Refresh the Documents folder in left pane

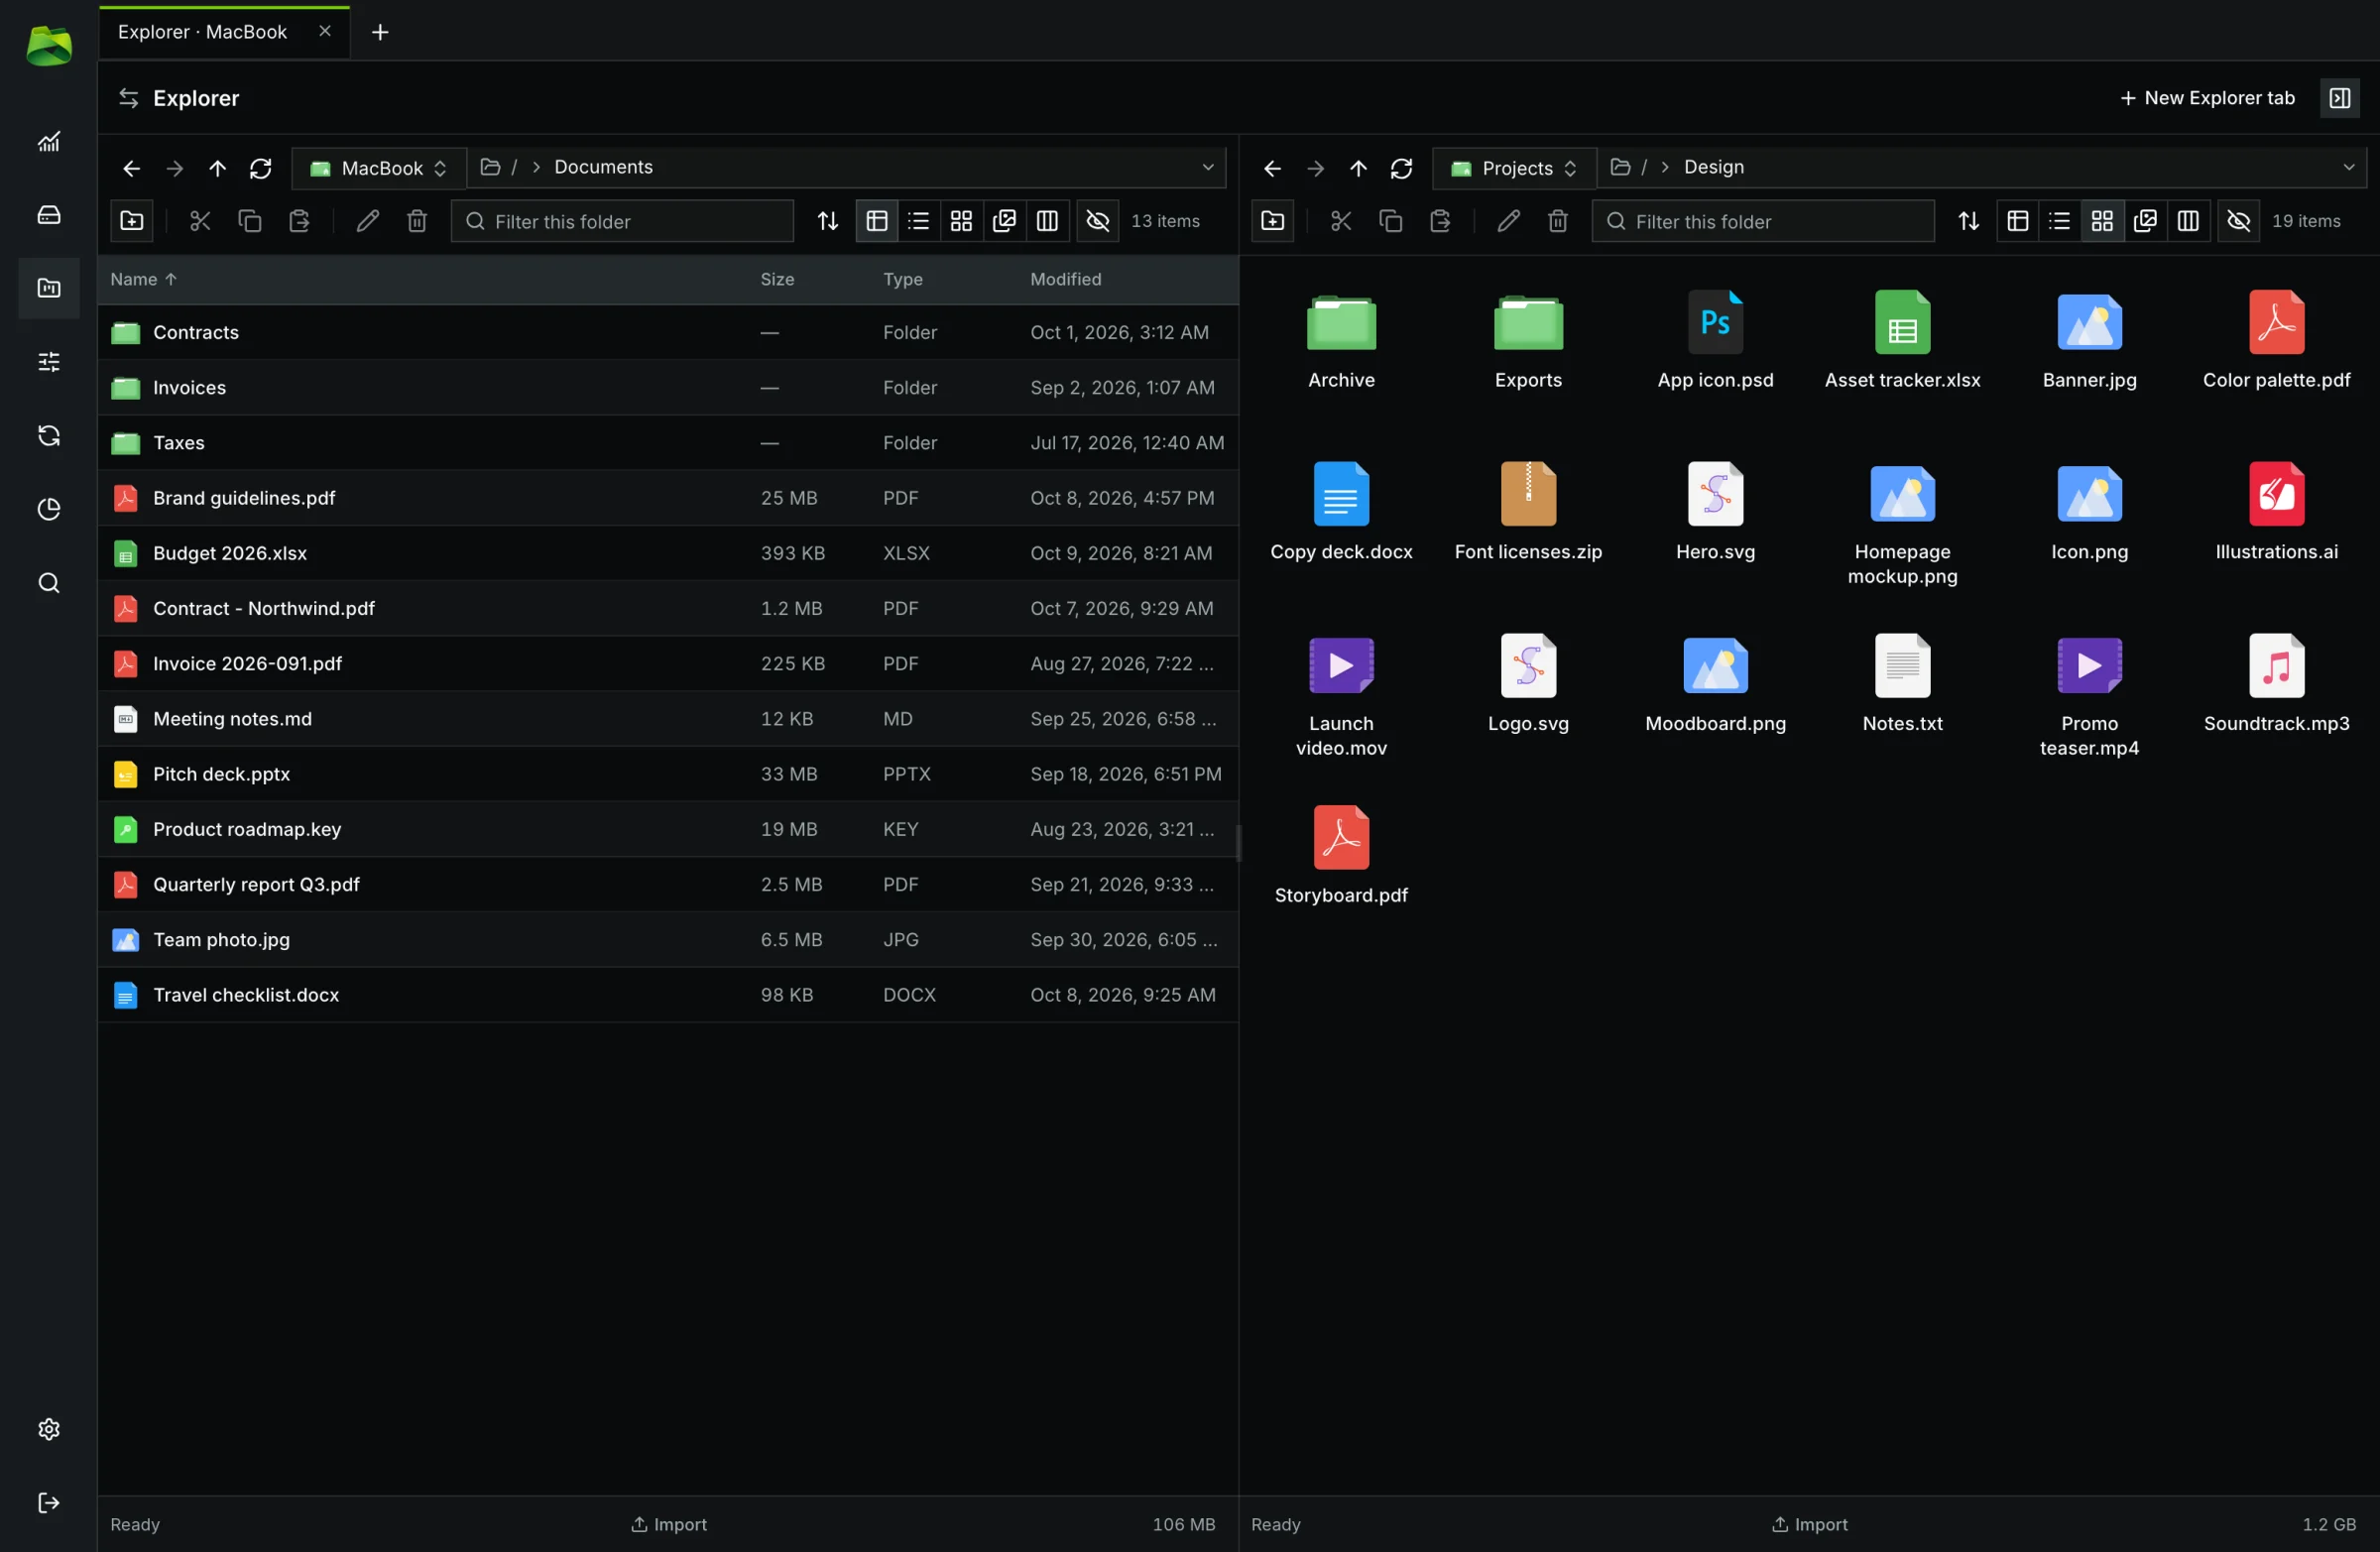(x=261, y=168)
